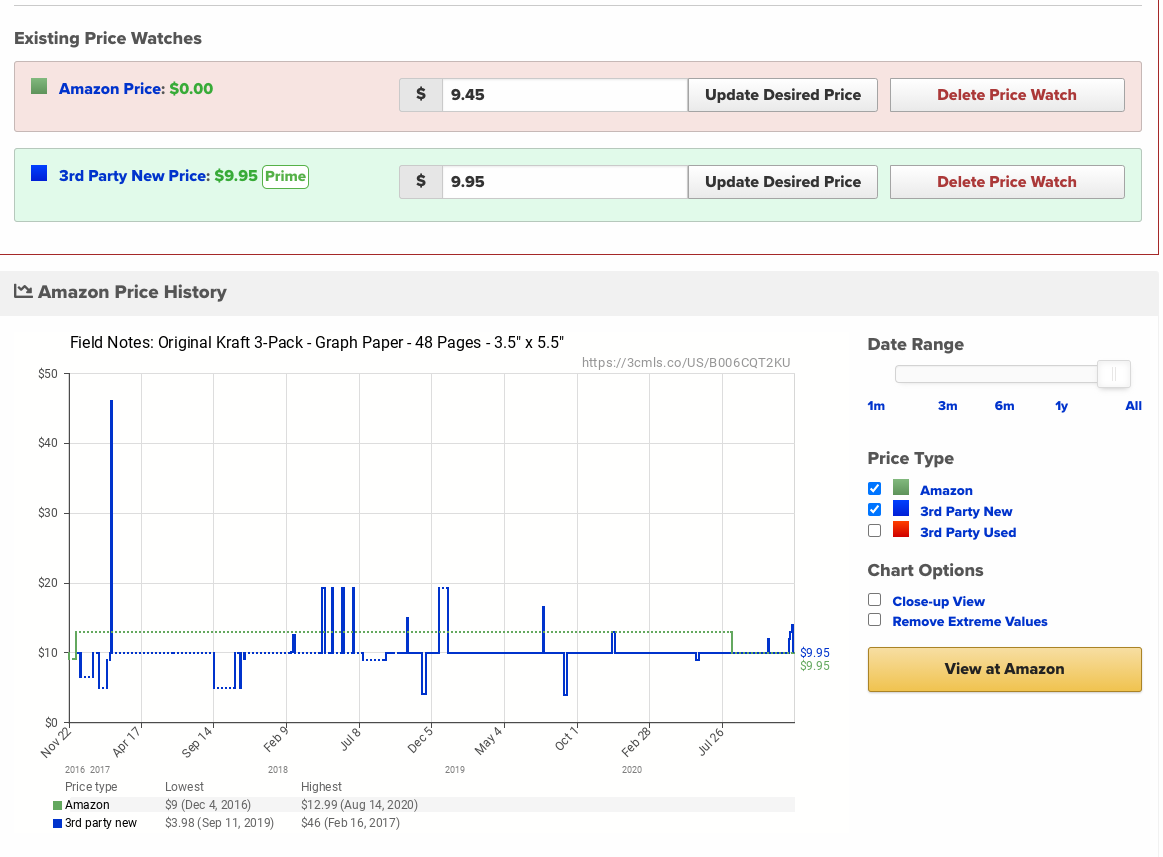Click the Amazon Price History chart icon
1163x857 pixels.
point(23,292)
